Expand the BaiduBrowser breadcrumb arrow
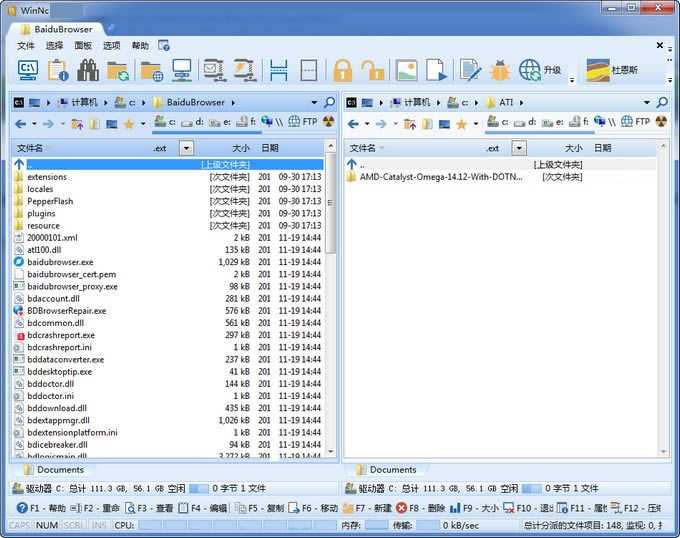Screen dimensions: 680x538 233,102
